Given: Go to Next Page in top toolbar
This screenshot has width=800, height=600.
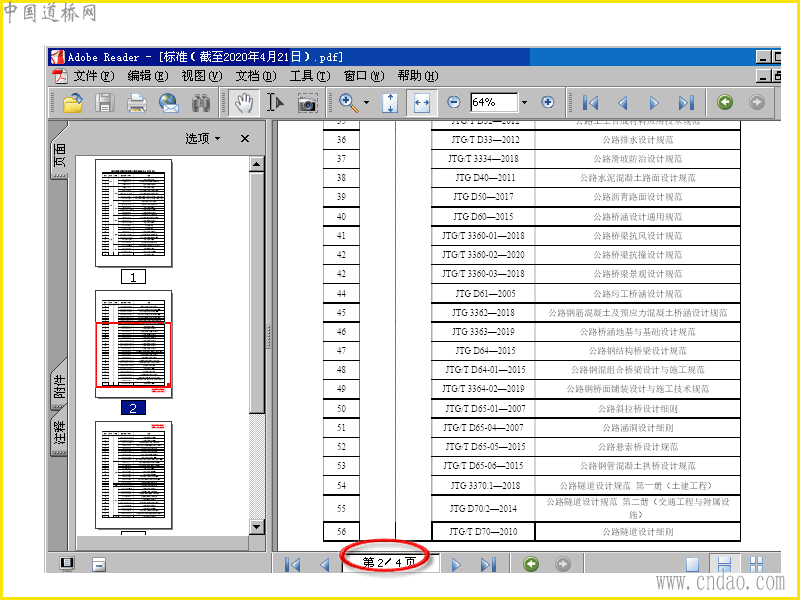Looking at the screenshot, I should (x=654, y=103).
